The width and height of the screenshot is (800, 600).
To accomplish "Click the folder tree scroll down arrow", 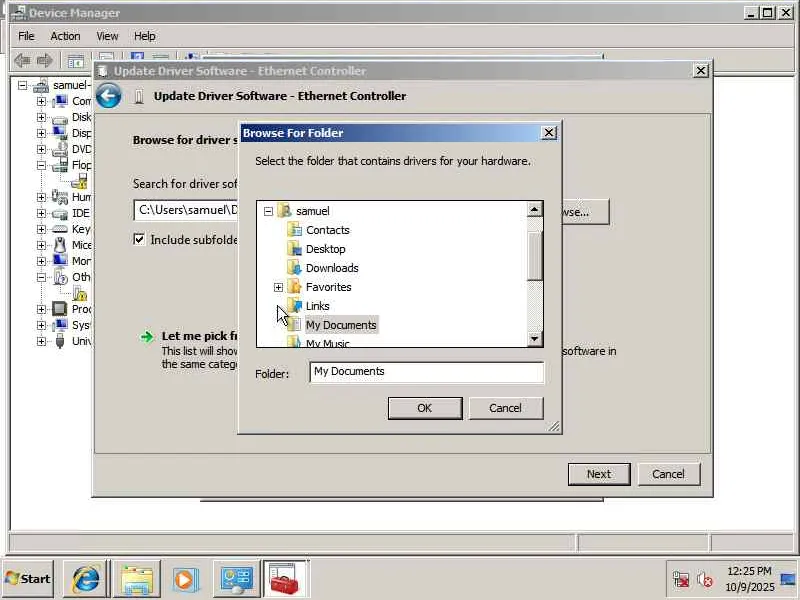I will pos(534,338).
